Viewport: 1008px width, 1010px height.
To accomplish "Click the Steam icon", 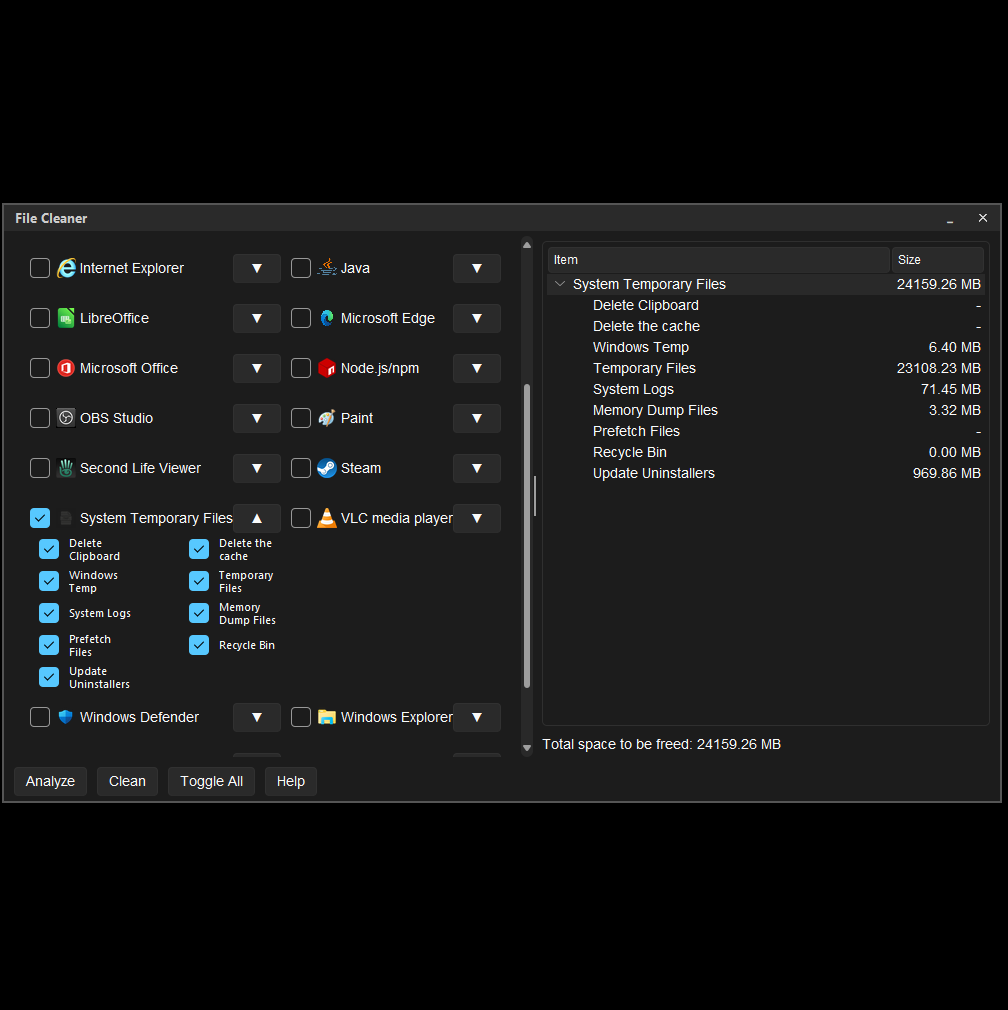I will point(327,468).
